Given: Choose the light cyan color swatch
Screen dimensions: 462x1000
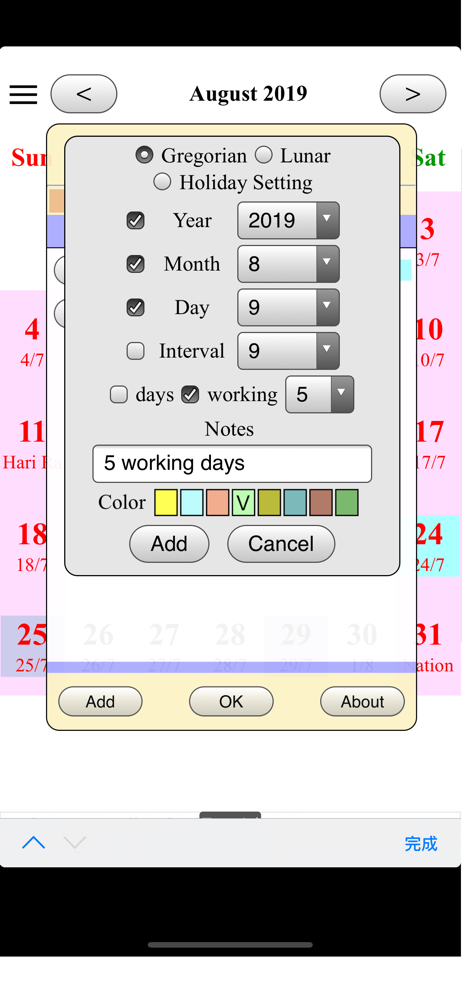Looking at the screenshot, I should (191, 503).
